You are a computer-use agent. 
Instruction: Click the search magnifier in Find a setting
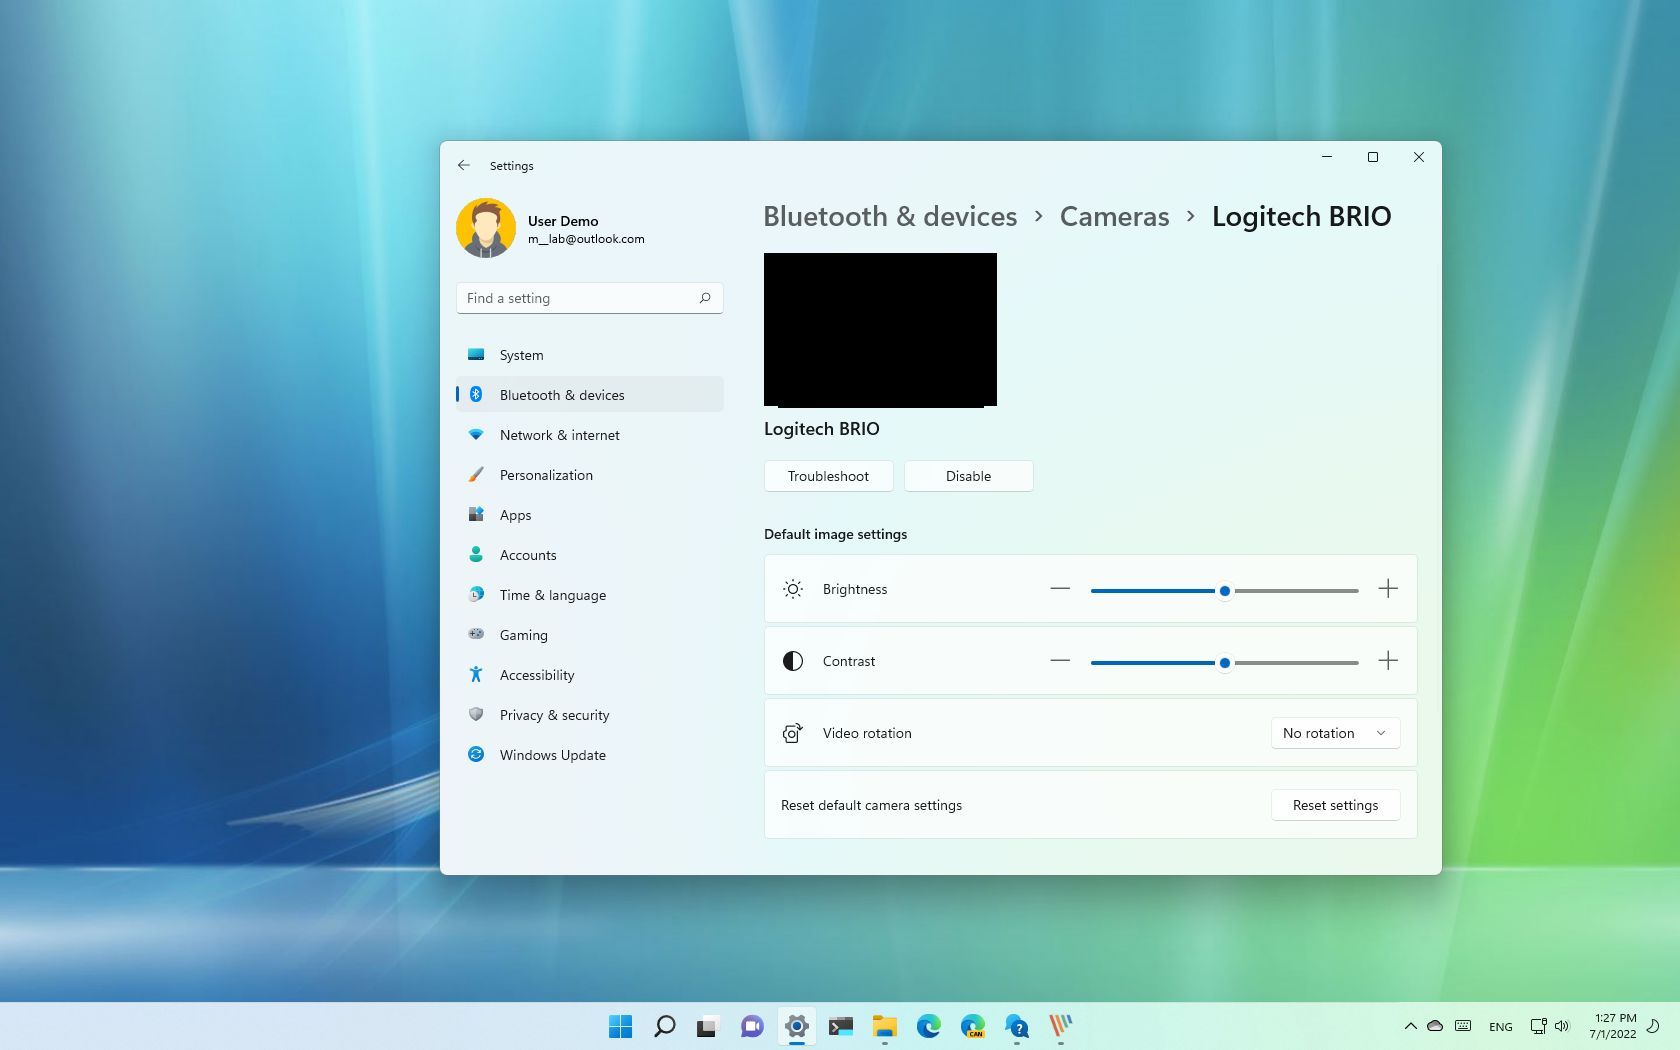pos(705,298)
